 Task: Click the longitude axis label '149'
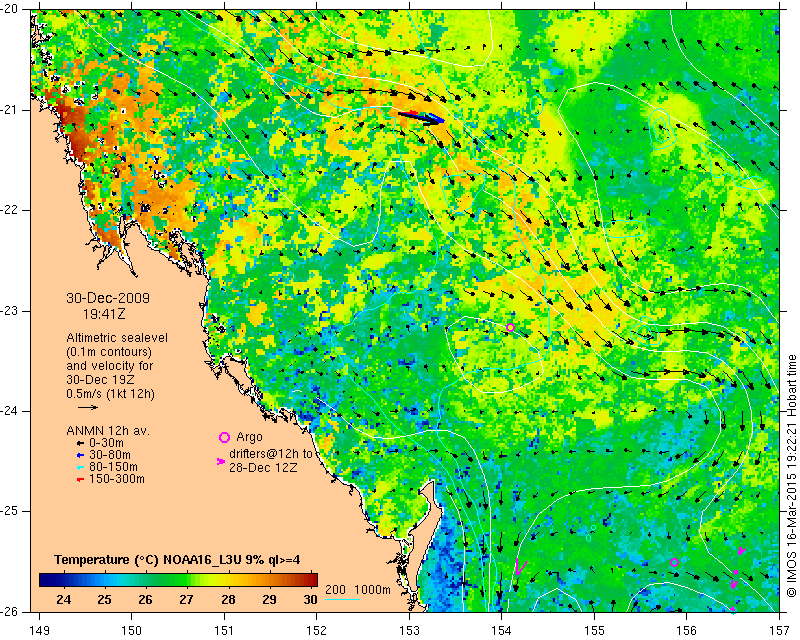pyautogui.click(x=40, y=631)
